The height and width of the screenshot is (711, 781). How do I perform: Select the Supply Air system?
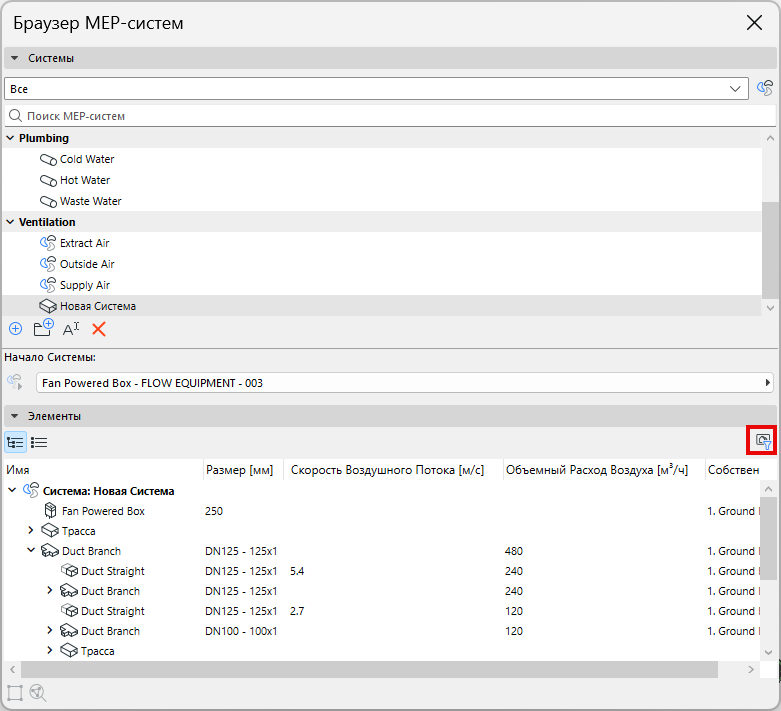(x=382, y=285)
